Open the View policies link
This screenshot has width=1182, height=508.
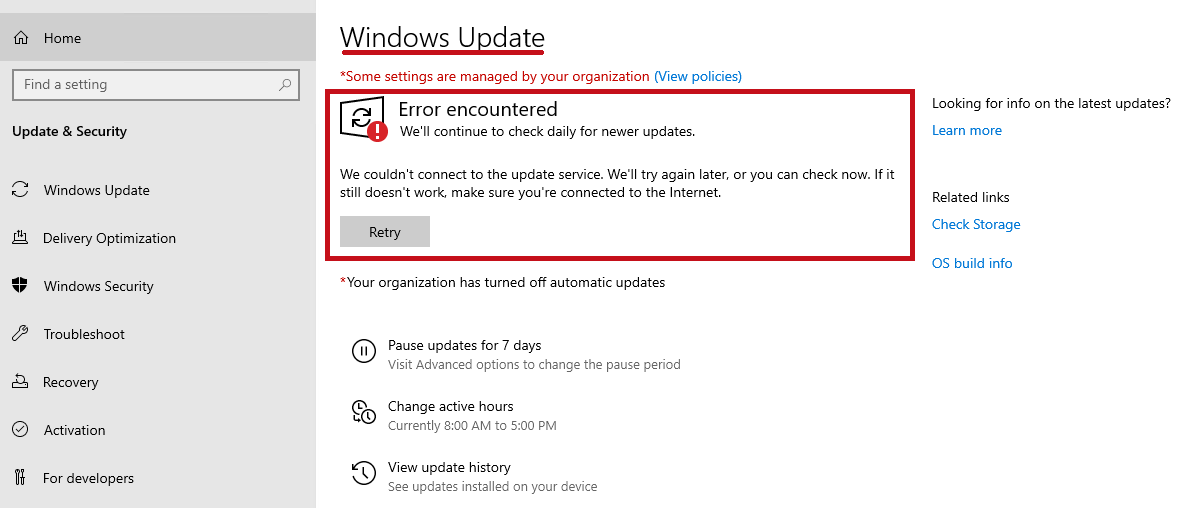(698, 76)
